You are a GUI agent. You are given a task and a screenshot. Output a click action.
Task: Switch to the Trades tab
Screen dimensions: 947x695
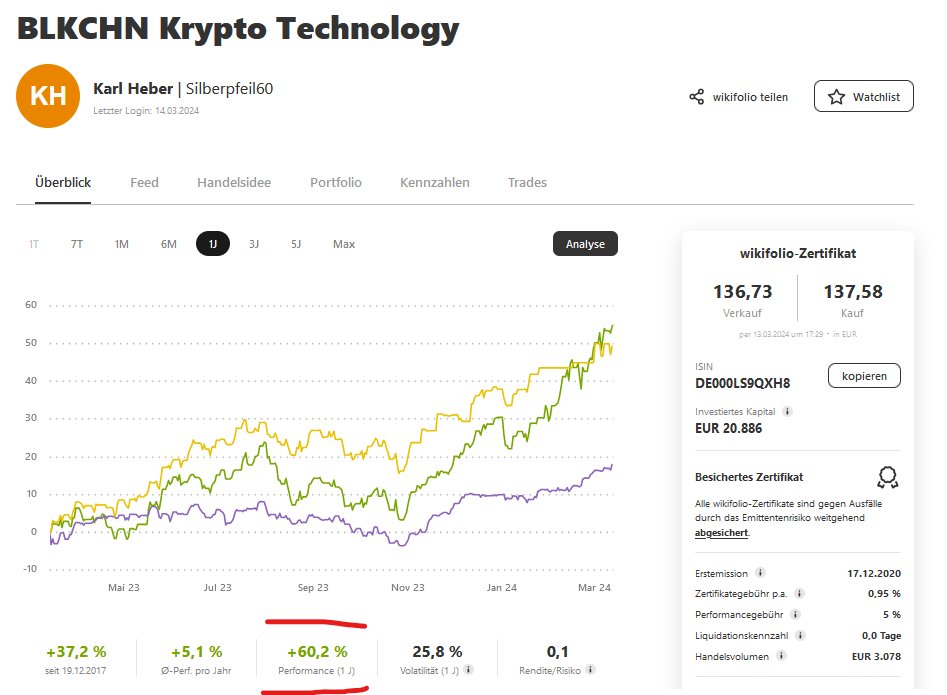527,182
